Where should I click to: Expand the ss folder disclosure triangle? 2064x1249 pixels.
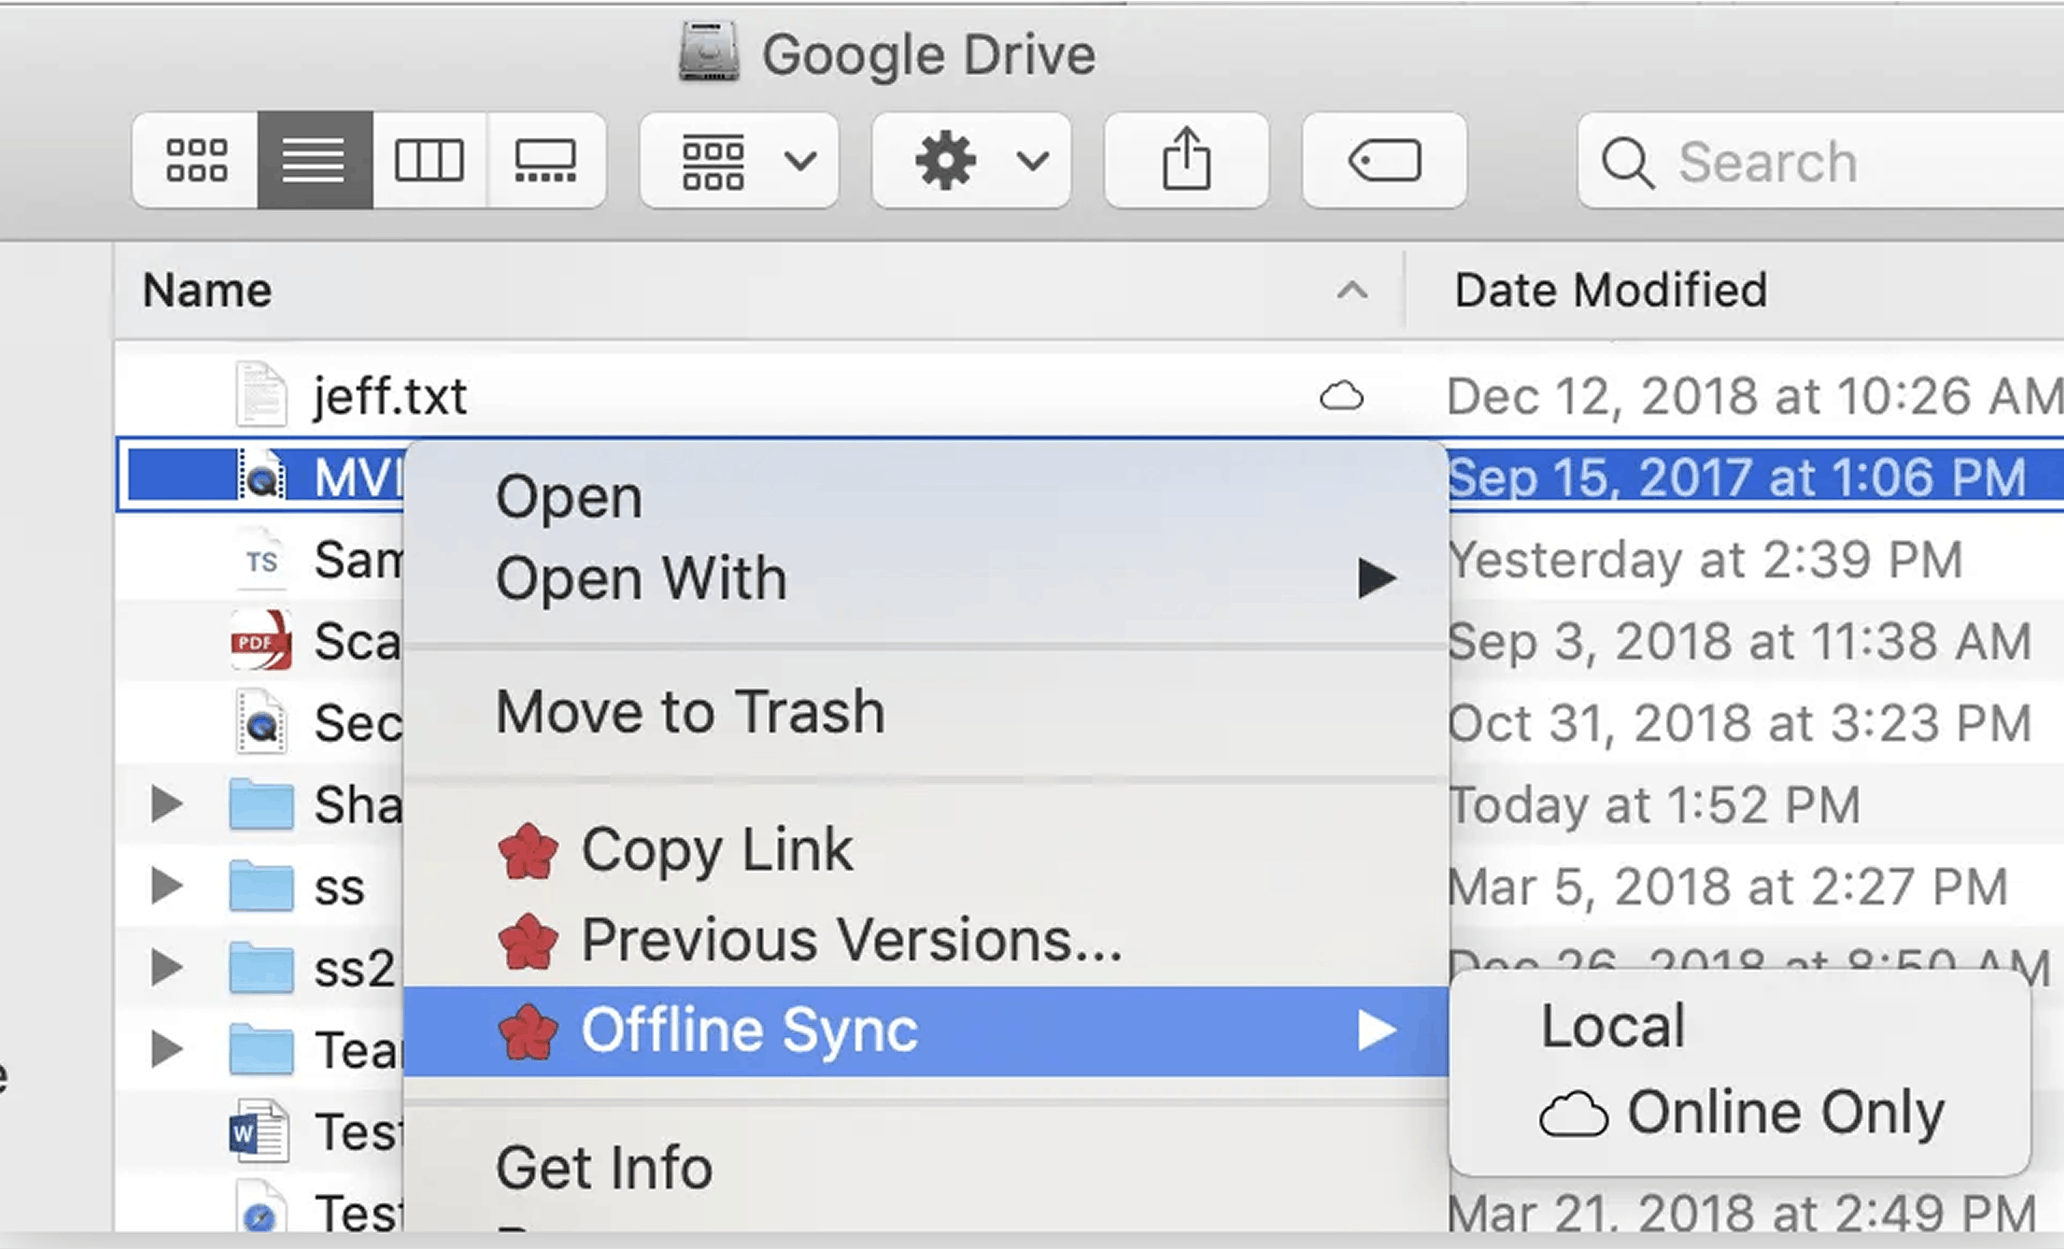(x=166, y=886)
